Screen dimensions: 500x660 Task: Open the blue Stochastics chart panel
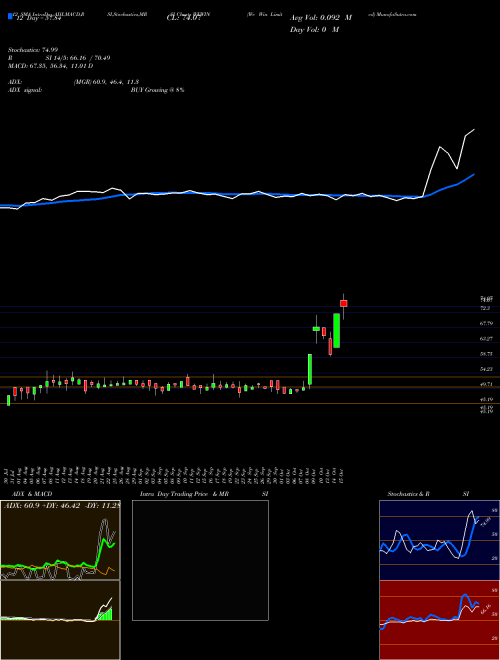tap(439, 540)
